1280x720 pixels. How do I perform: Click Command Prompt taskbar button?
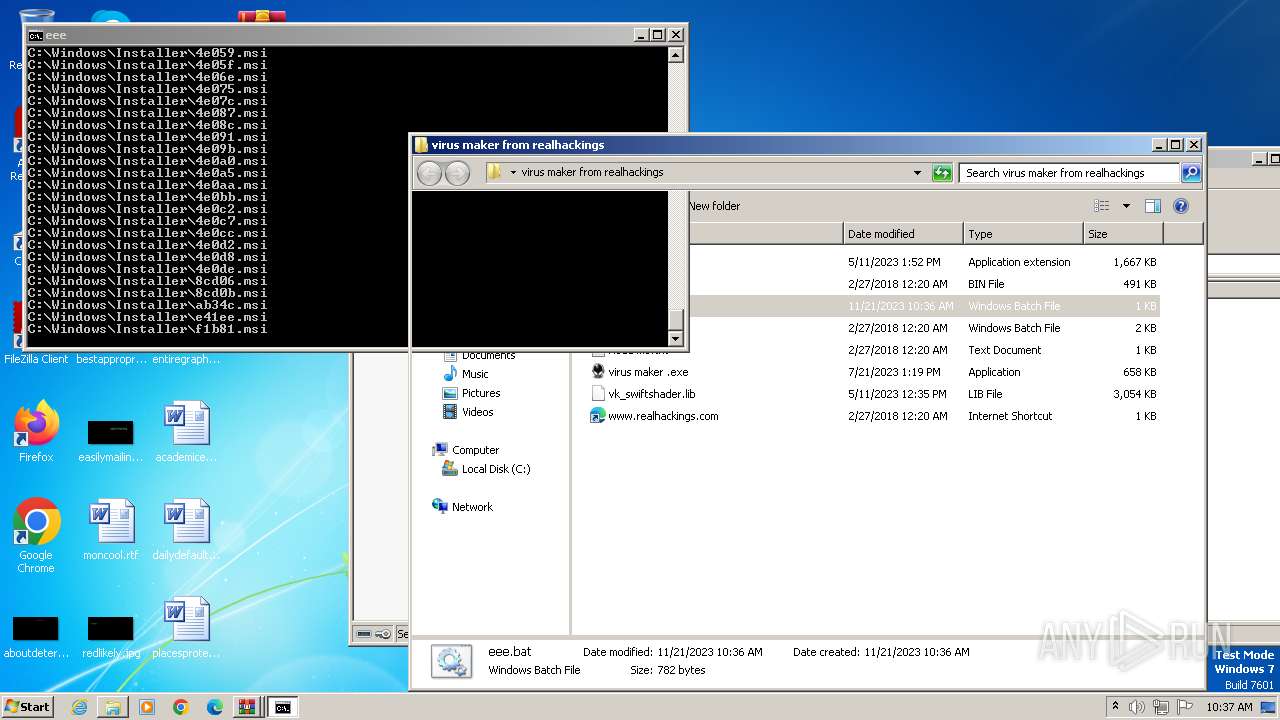pos(283,707)
